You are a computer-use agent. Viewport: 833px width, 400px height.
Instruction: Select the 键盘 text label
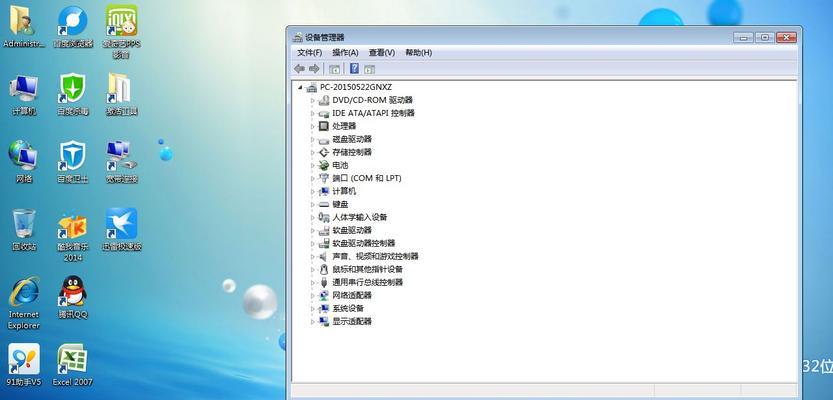pos(340,205)
